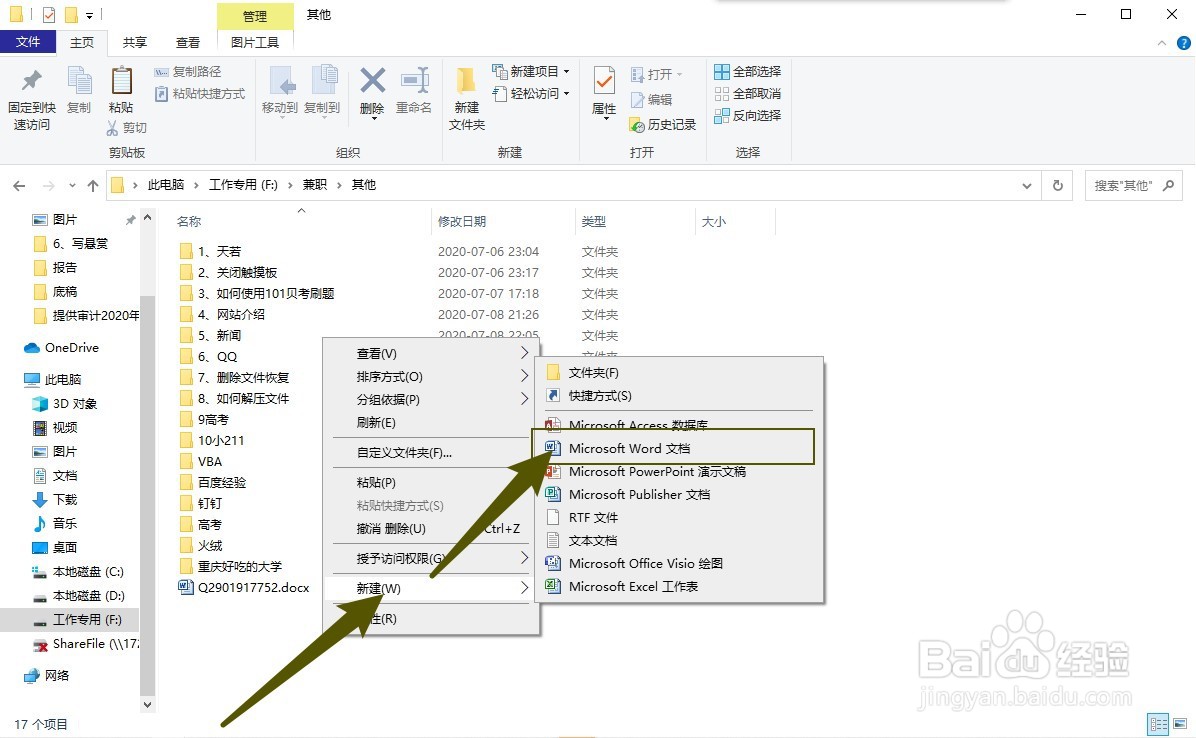Screen dimensions: 1196x738
Task: Click the Pin to Quick Access icon
Action: [31, 82]
